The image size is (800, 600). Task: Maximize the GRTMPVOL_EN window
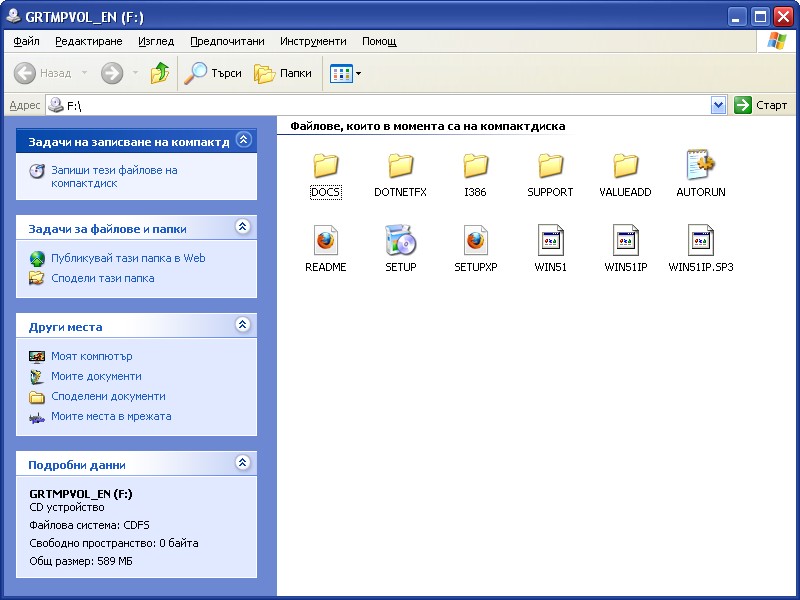760,17
